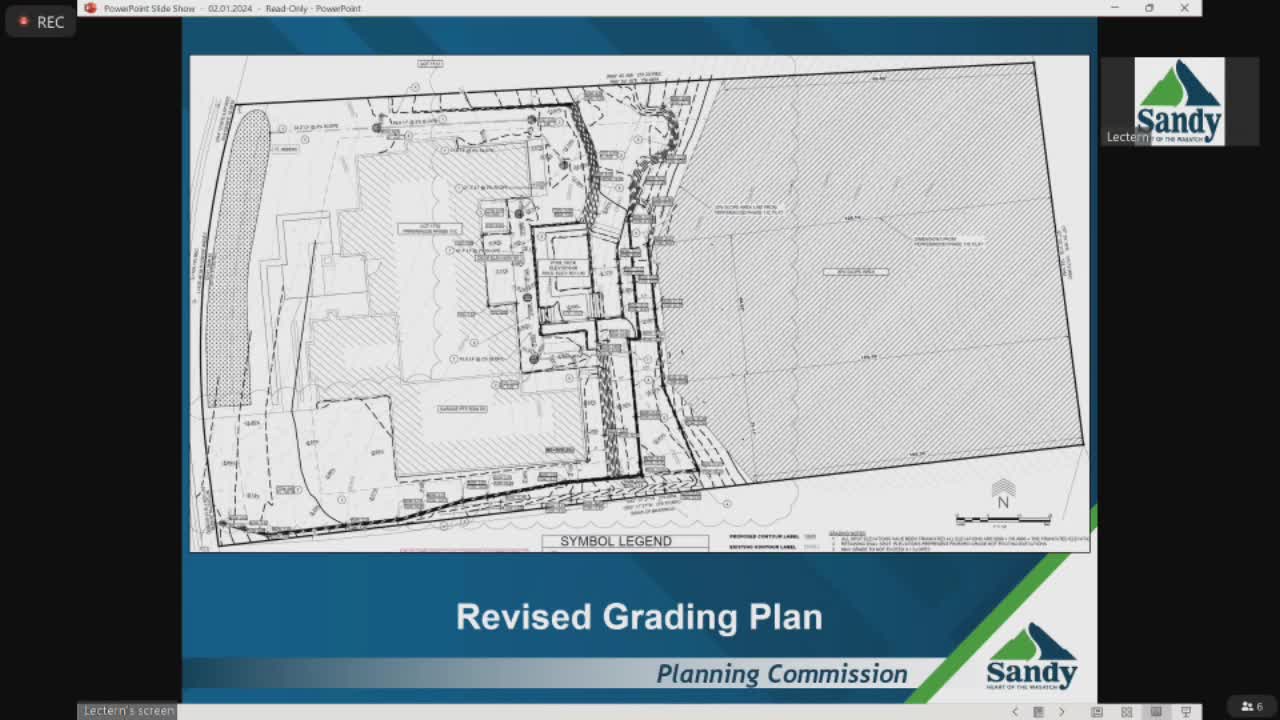Open the slide navigation menu between the arrows
The image size is (1280, 720).
pyautogui.click(x=1038, y=710)
